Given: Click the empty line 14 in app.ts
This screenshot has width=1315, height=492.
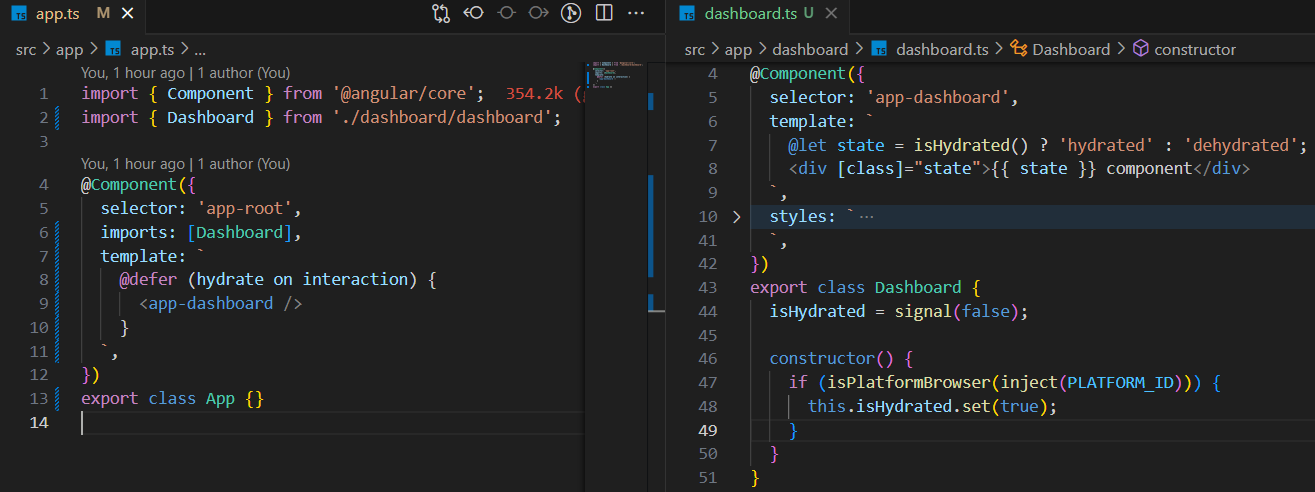Looking at the screenshot, I should click(300, 423).
